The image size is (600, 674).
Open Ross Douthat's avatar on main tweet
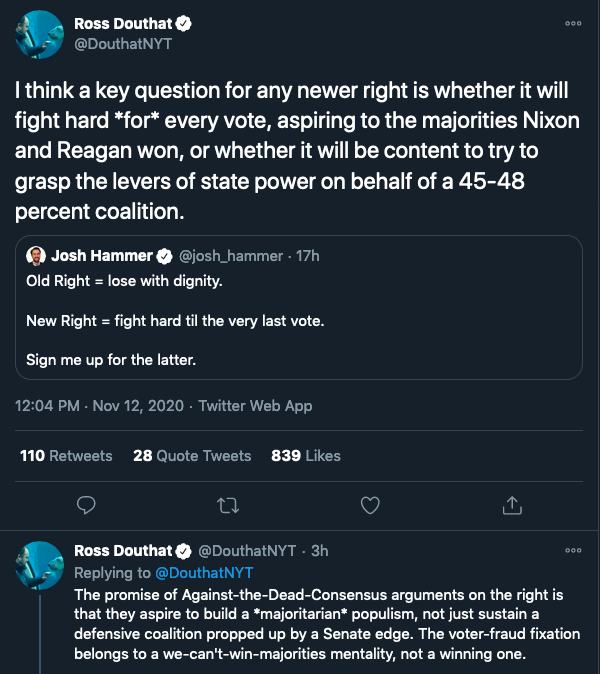point(39,36)
